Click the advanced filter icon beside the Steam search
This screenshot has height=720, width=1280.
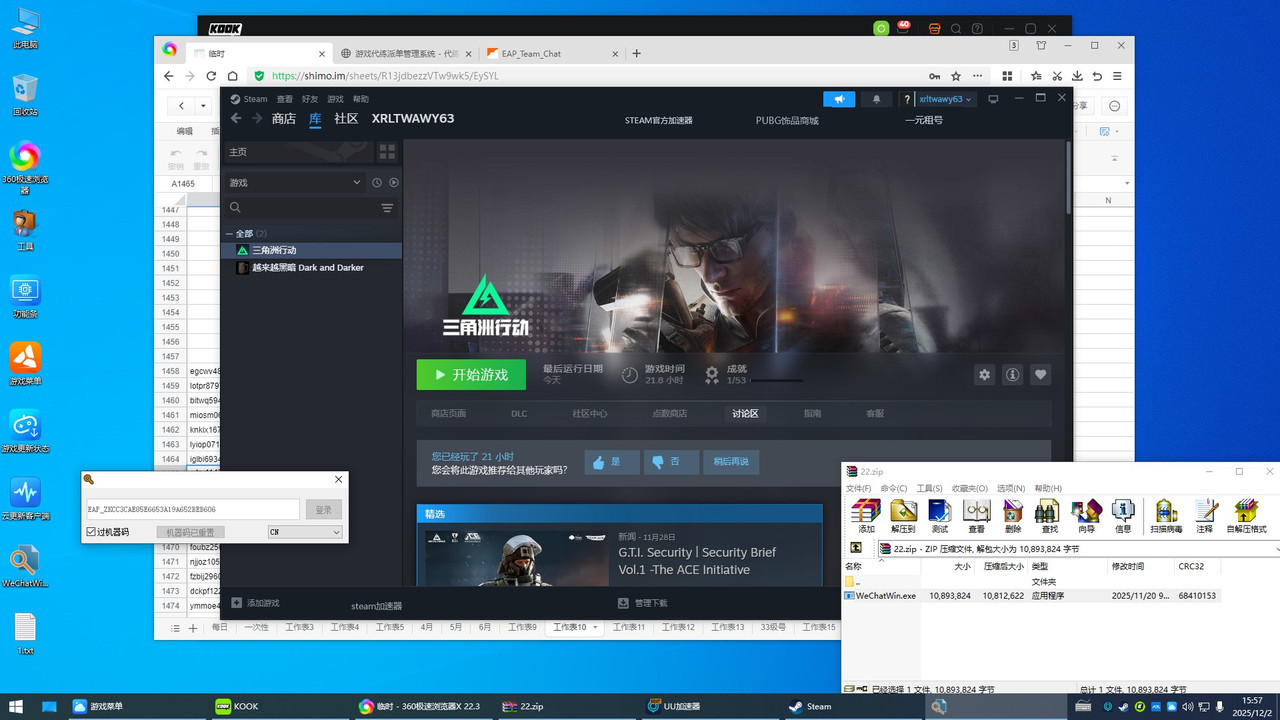[387, 208]
